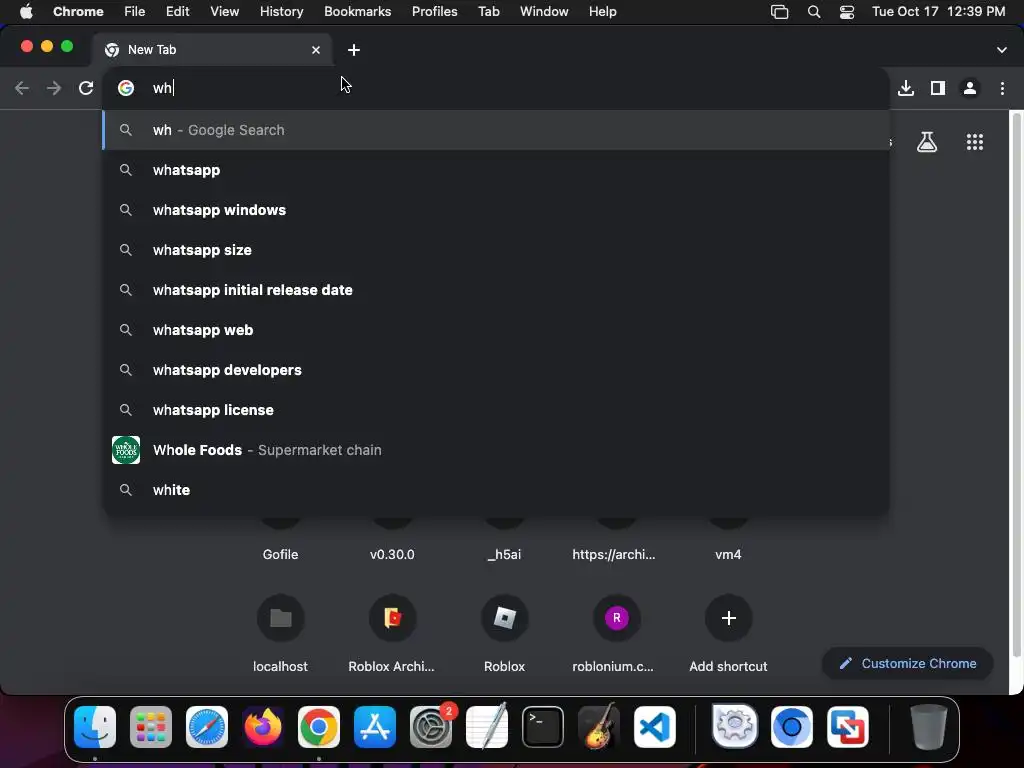Open the Apple menu
This screenshot has width=1024, height=768.
(26, 11)
